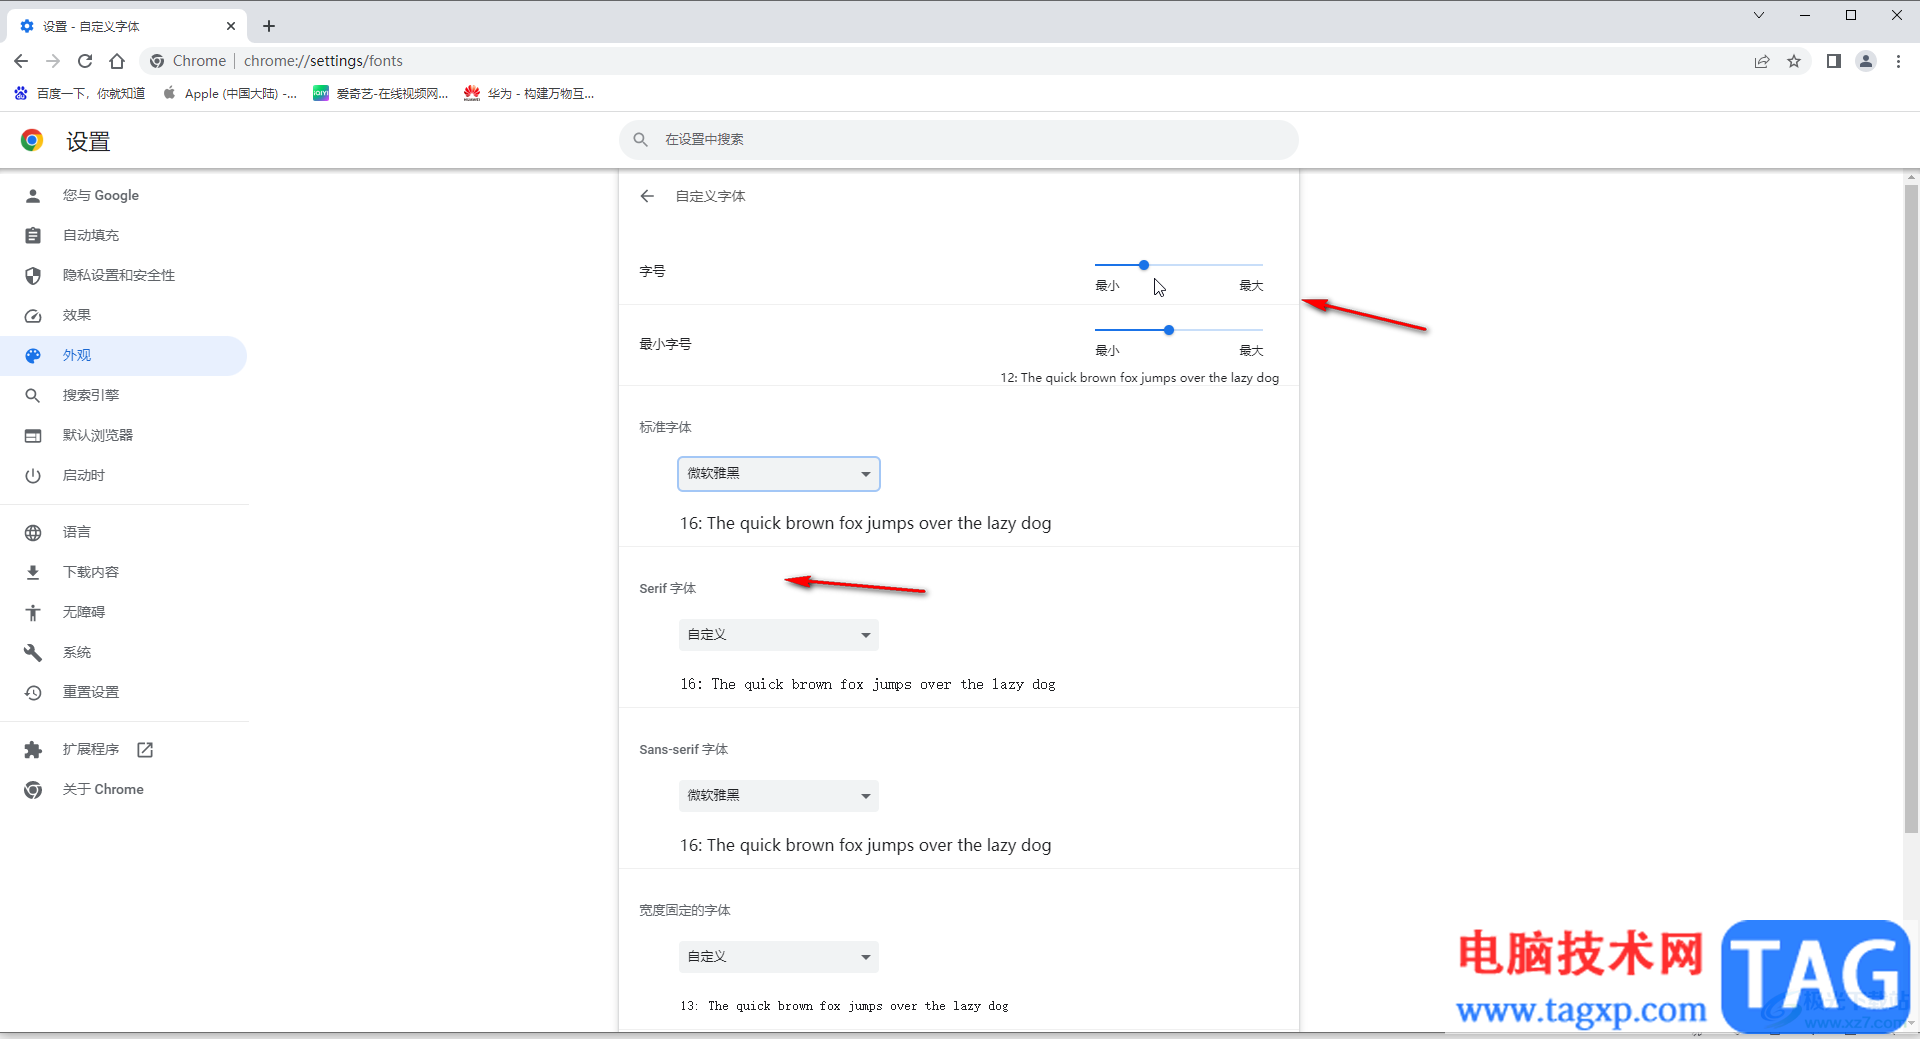
Task: Open 华为 bookmark
Action: click(529, 93)
